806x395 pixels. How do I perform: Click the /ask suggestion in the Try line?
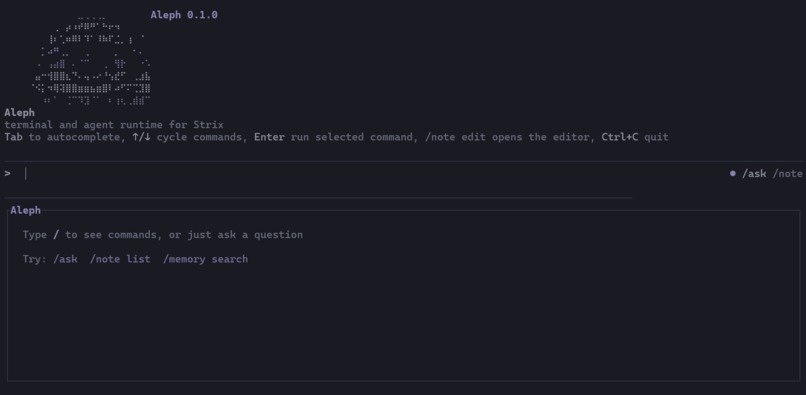(65, 259)
